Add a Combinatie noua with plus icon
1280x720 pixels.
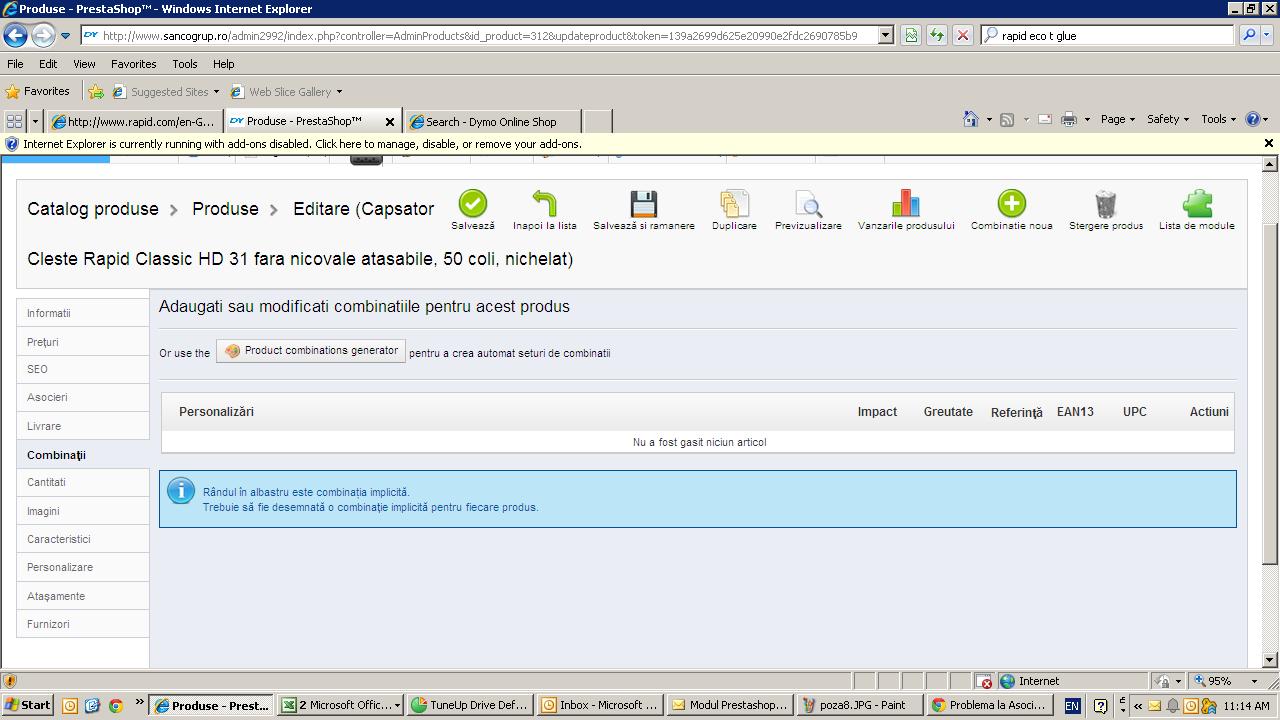pos(1011,204)
